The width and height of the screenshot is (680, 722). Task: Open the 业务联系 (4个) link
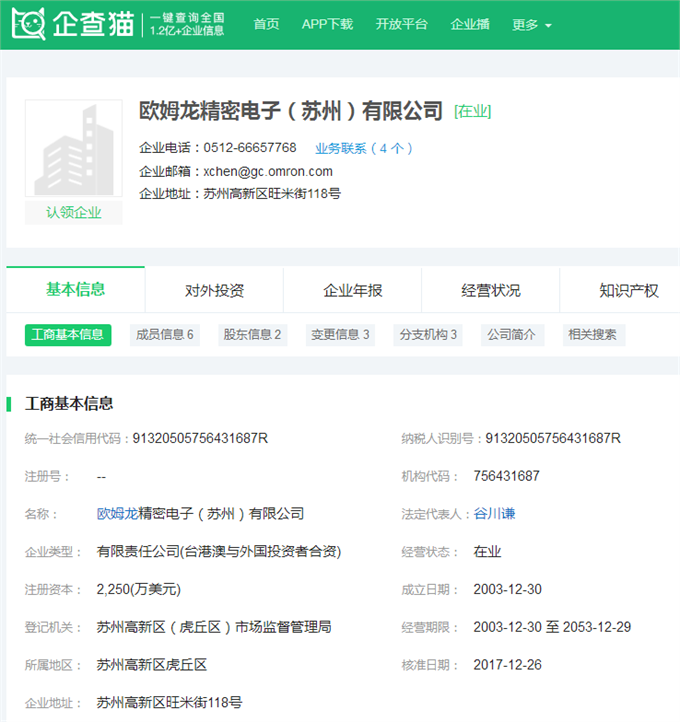point(364,148)
